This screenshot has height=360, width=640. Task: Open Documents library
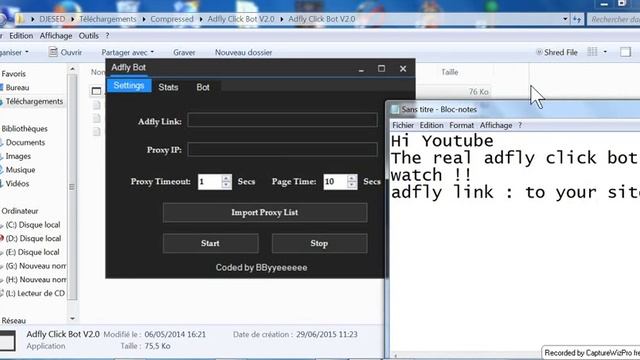click(x=25, y=142)
